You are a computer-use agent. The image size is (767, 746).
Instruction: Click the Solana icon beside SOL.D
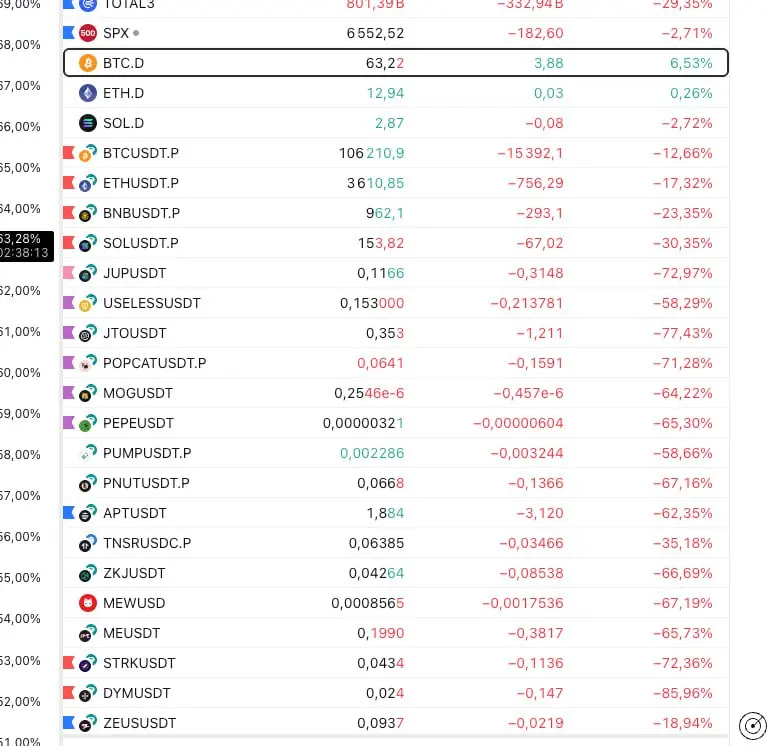(x=87, y=123)
